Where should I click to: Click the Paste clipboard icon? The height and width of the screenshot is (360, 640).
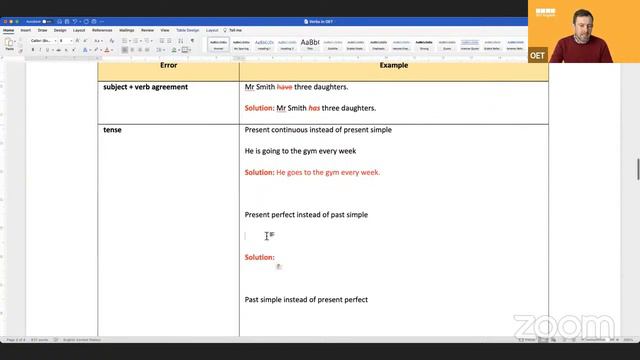tap(9, 42)
